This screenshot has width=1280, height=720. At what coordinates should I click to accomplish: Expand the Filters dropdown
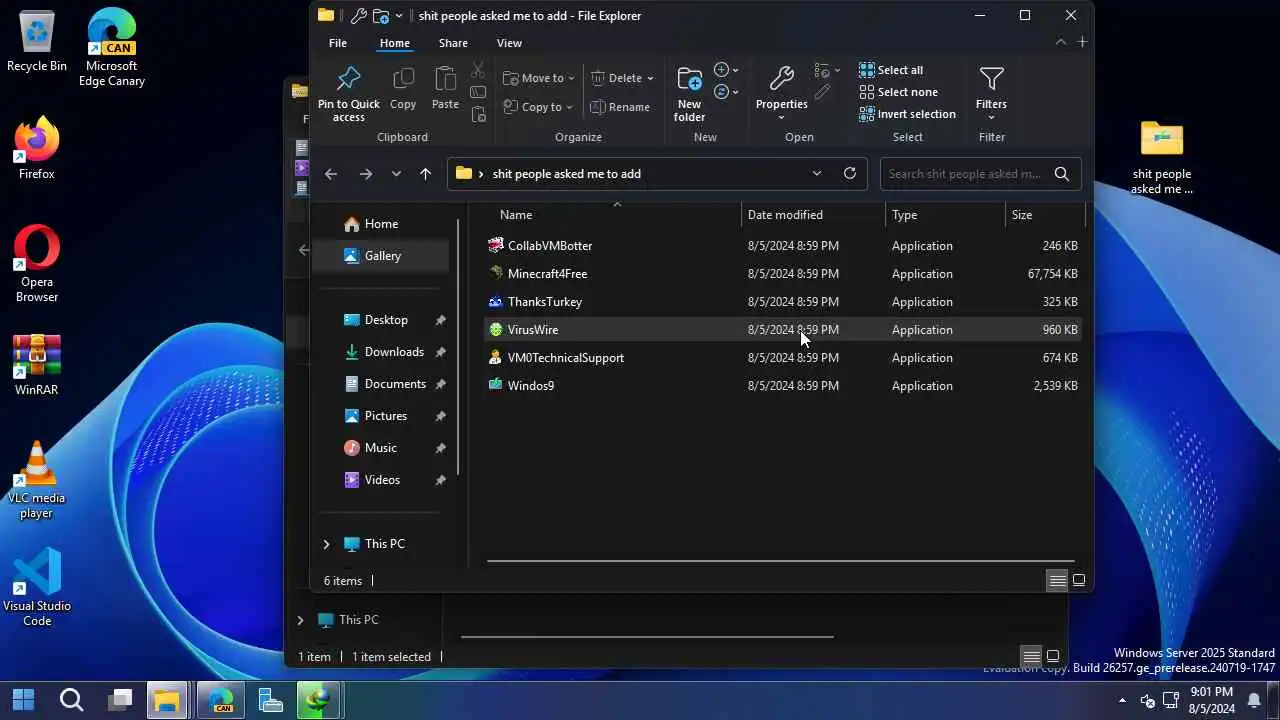991,118
